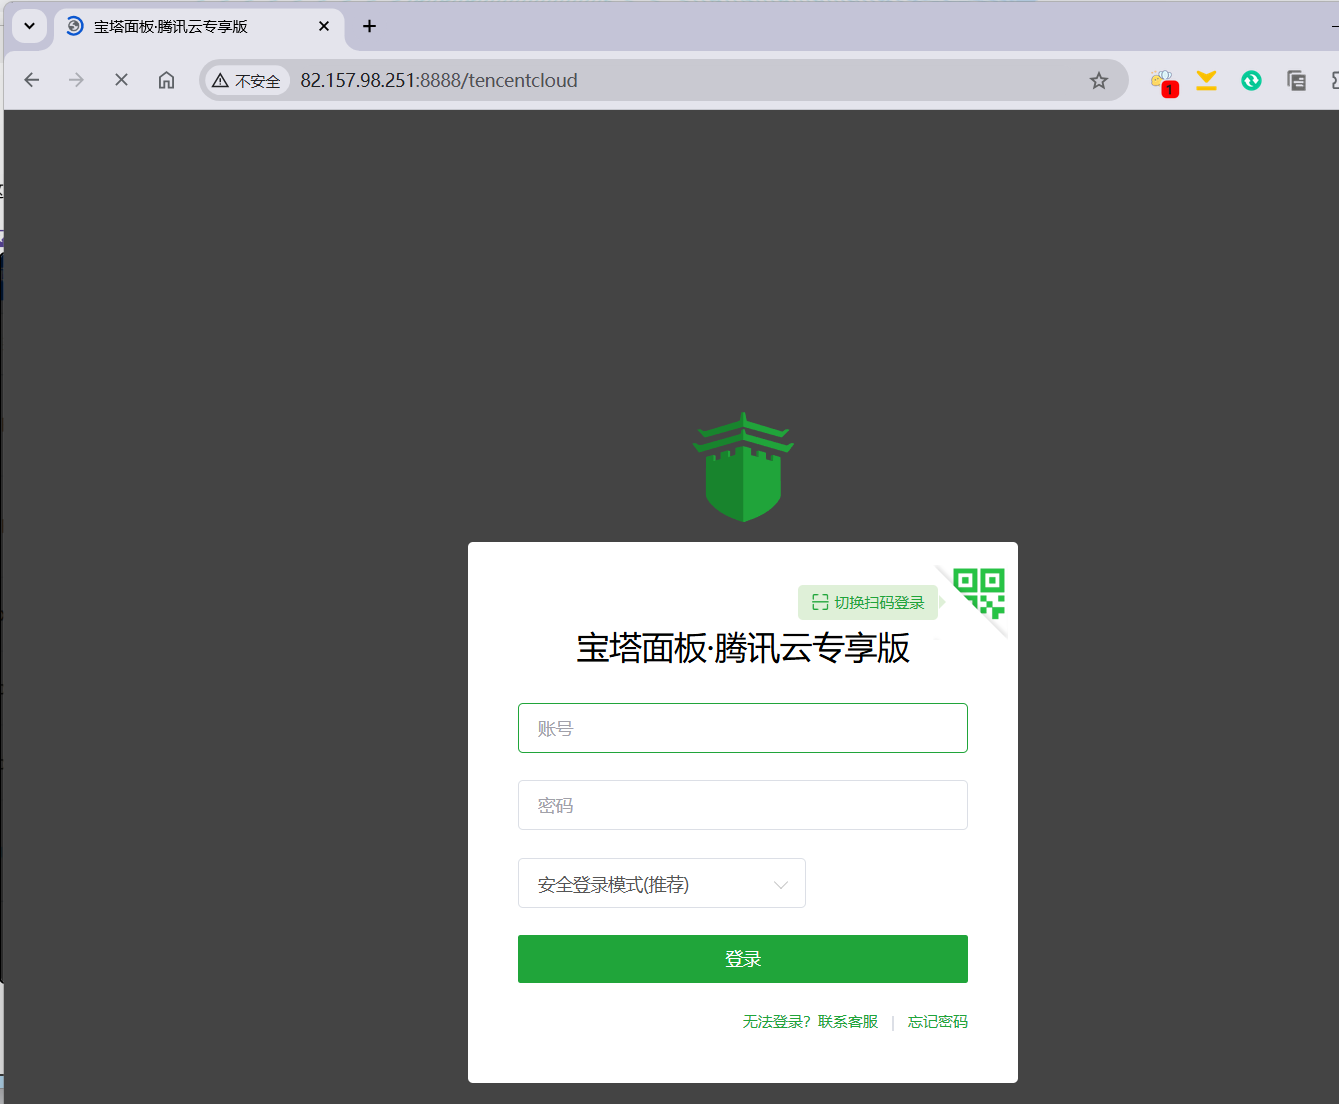Viewport: 1339px width, 1104px height.
Task: Open the 忘记密码 link
Action: click(937, 1022)
